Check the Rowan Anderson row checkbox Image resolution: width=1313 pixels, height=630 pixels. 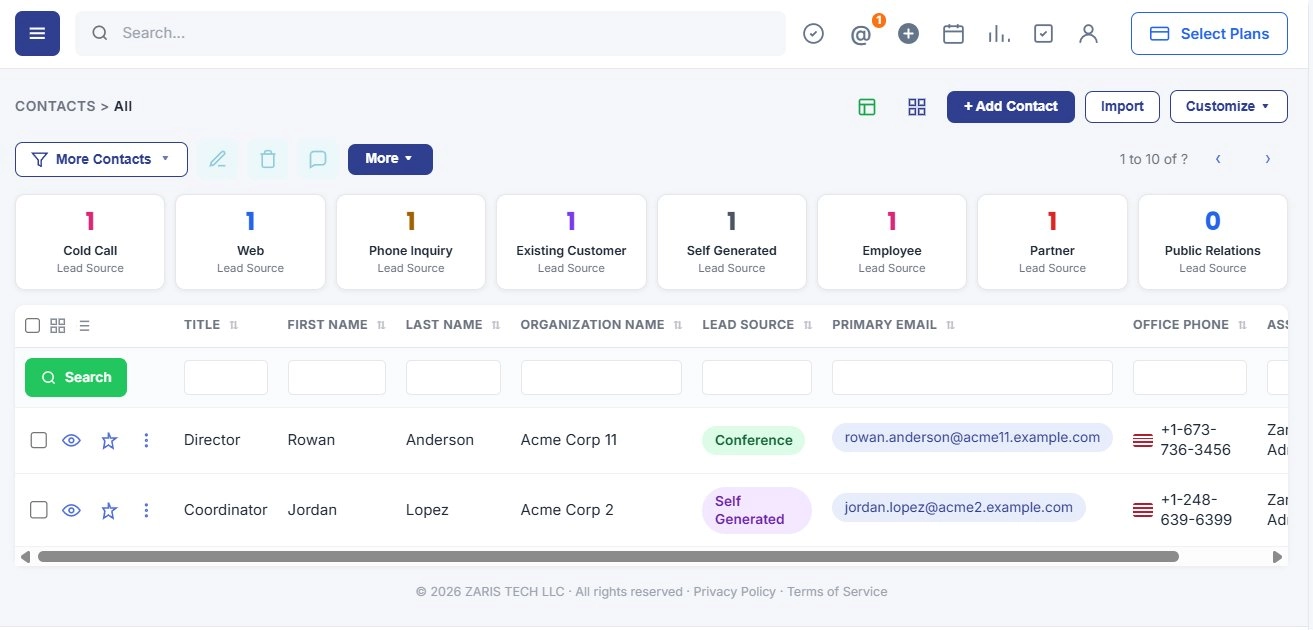(39, 440)
